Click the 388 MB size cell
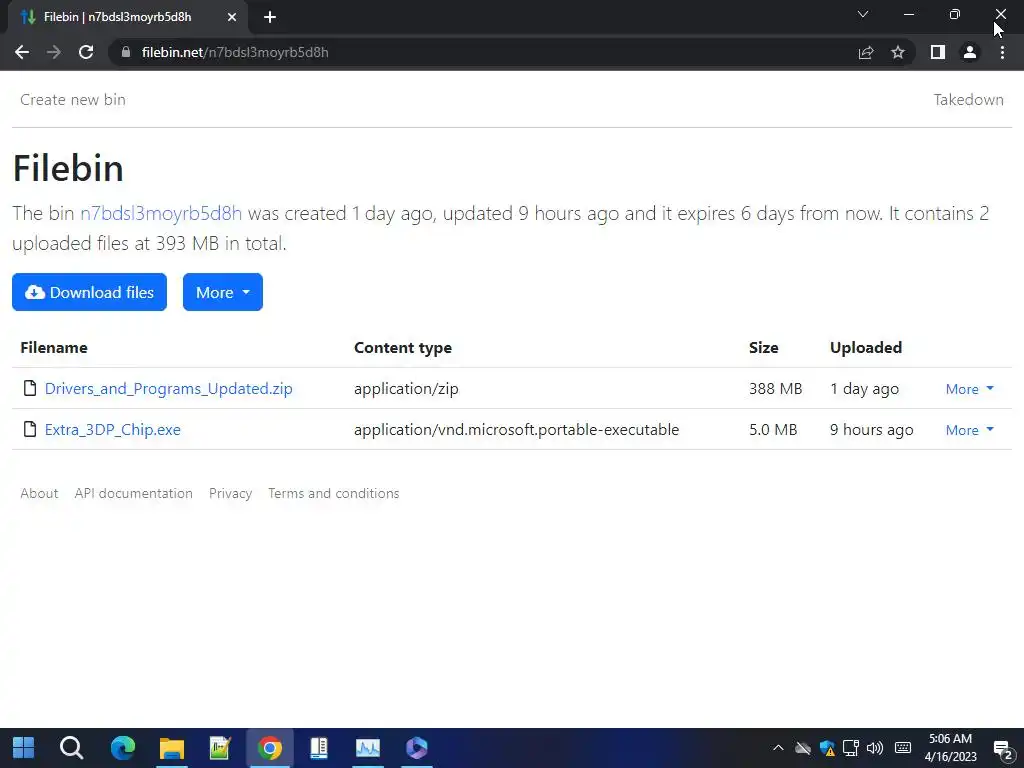 (x=775, y=389)
